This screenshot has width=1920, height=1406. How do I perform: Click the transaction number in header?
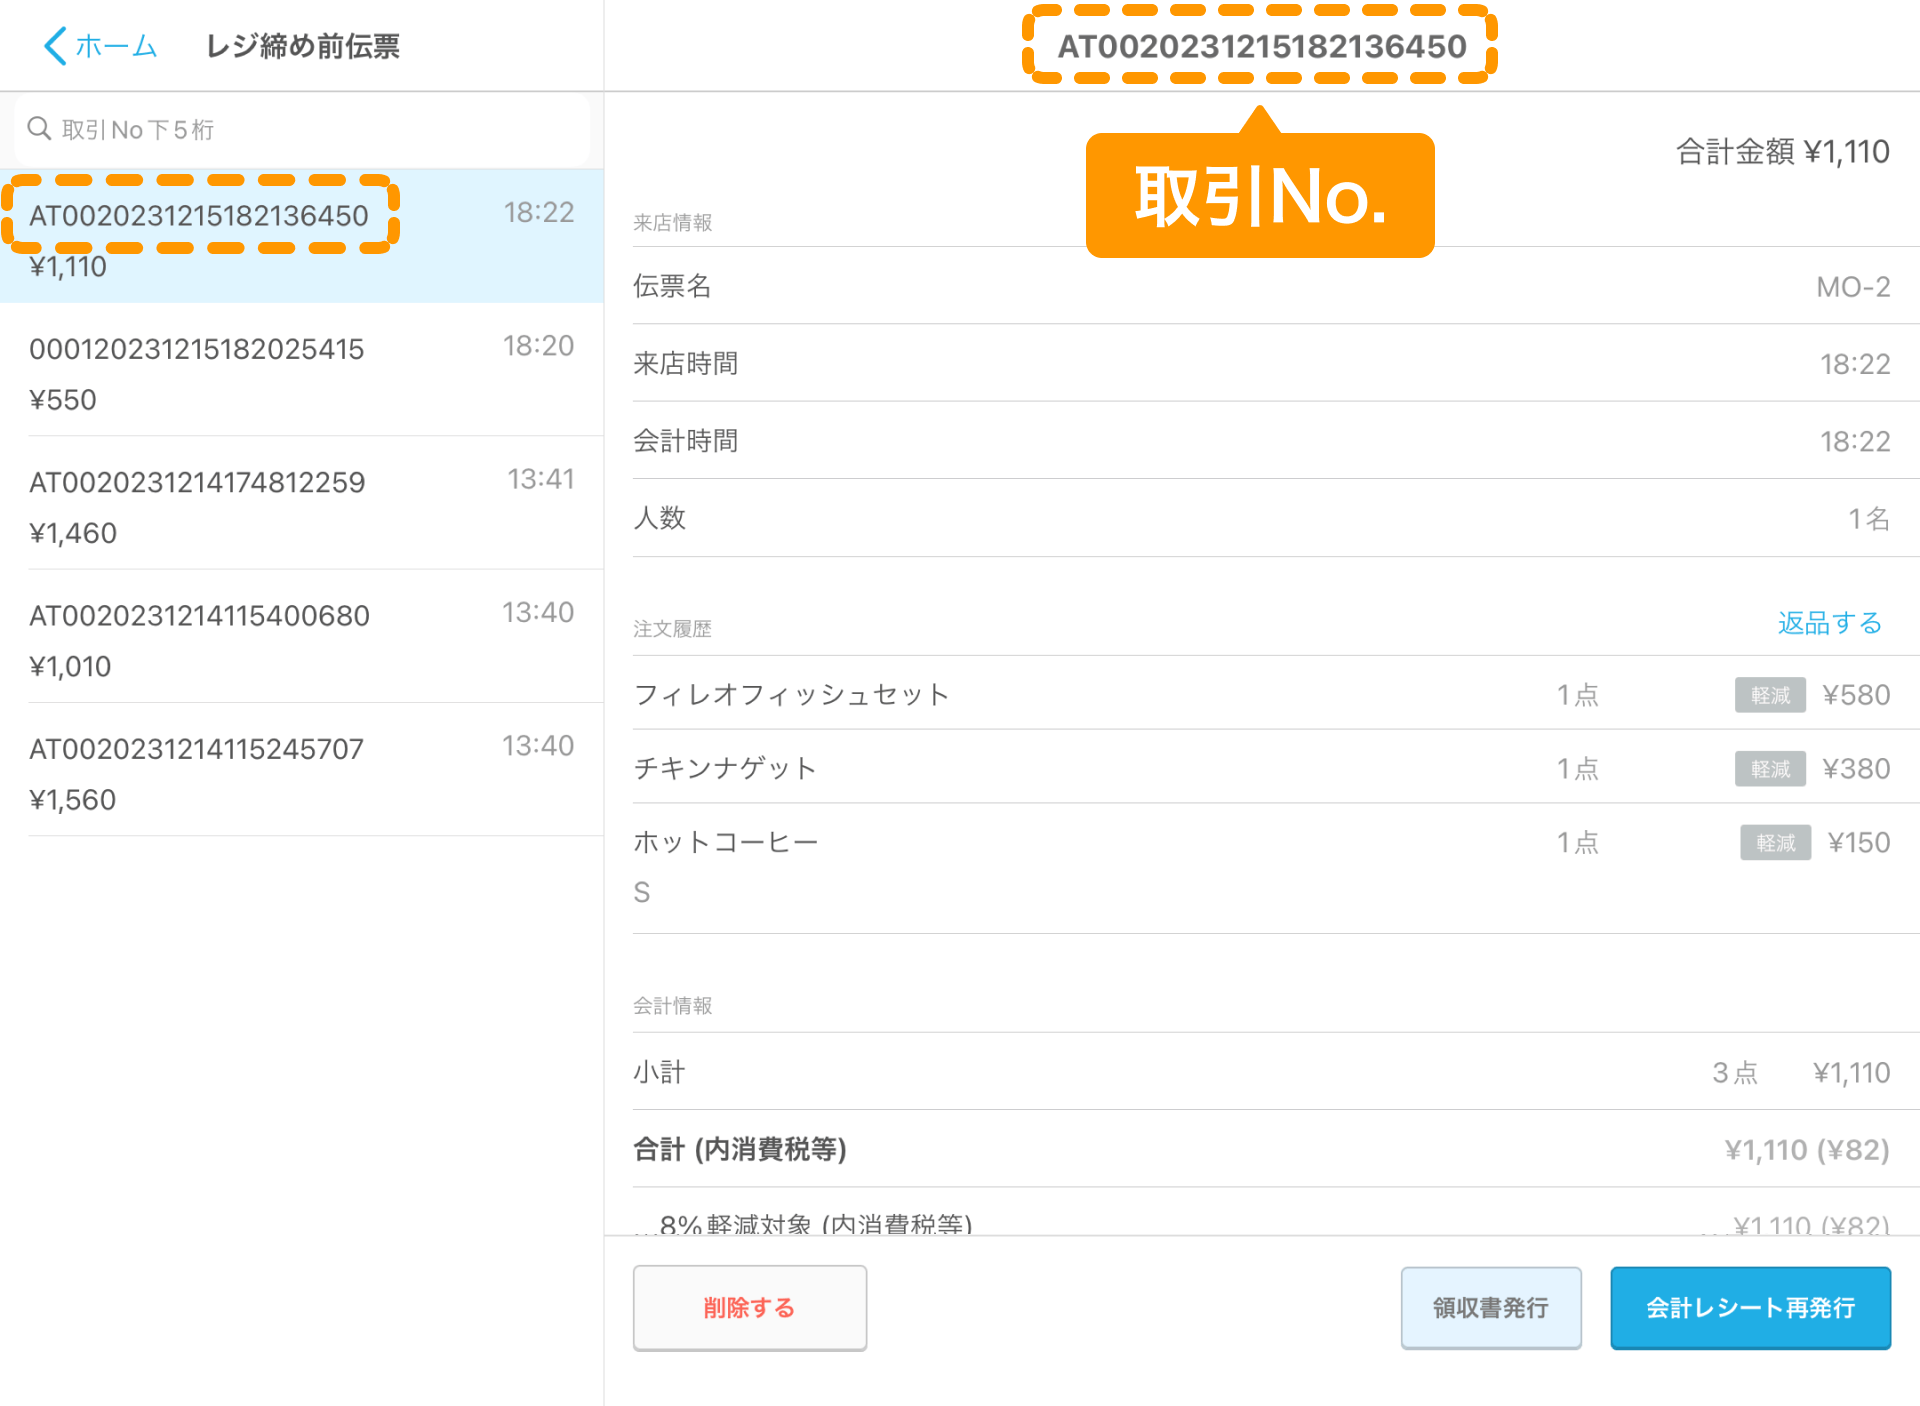(1261, 46)
